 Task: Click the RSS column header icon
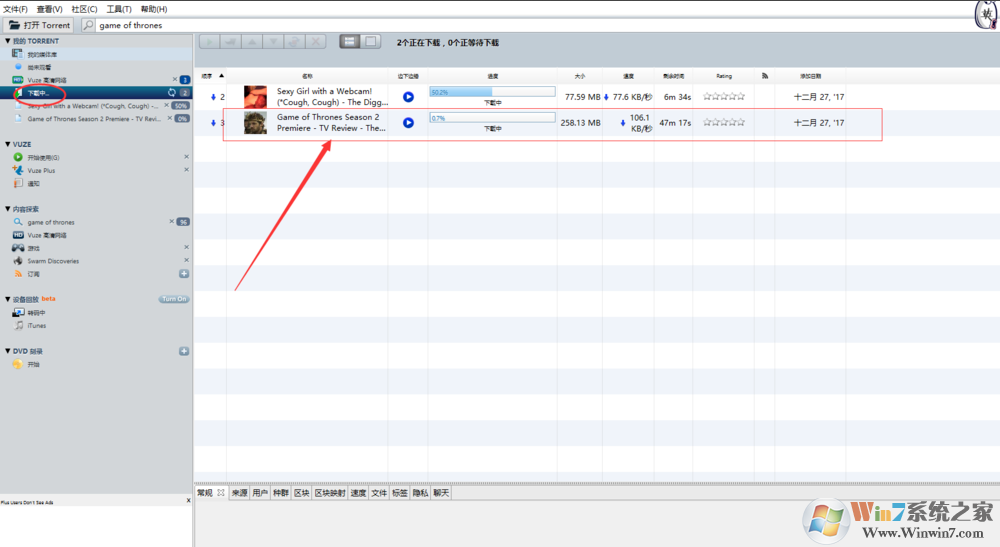764,76
